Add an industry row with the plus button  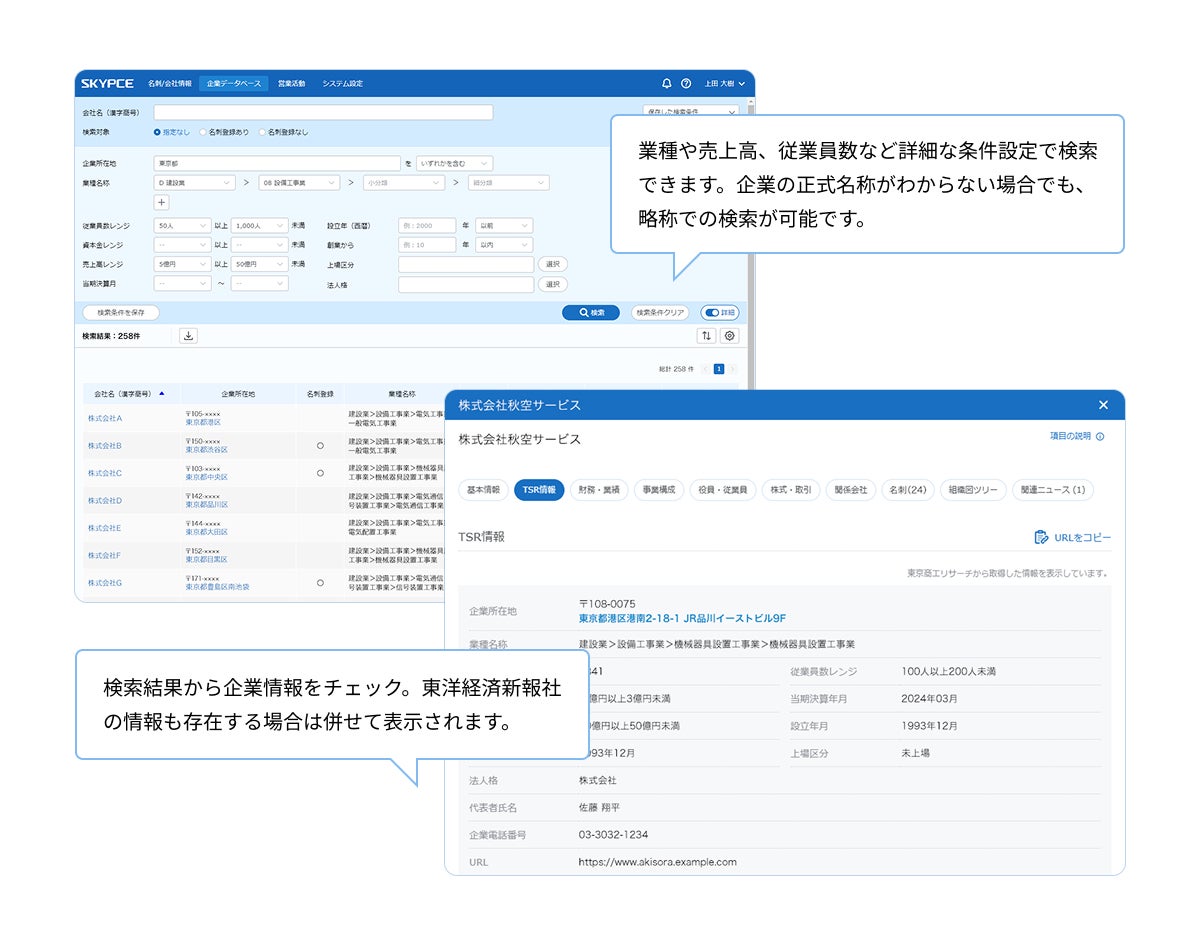point(163,203)
